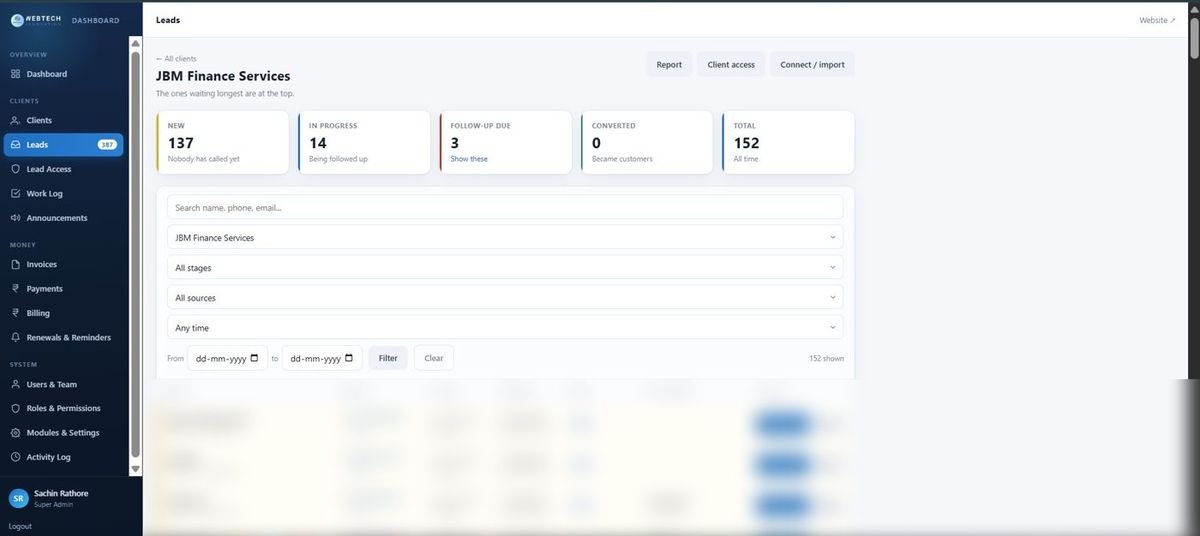Click the Leads inbox icon
The height and width of the screenshot is (536, 1200).
[x=15, y=145]
